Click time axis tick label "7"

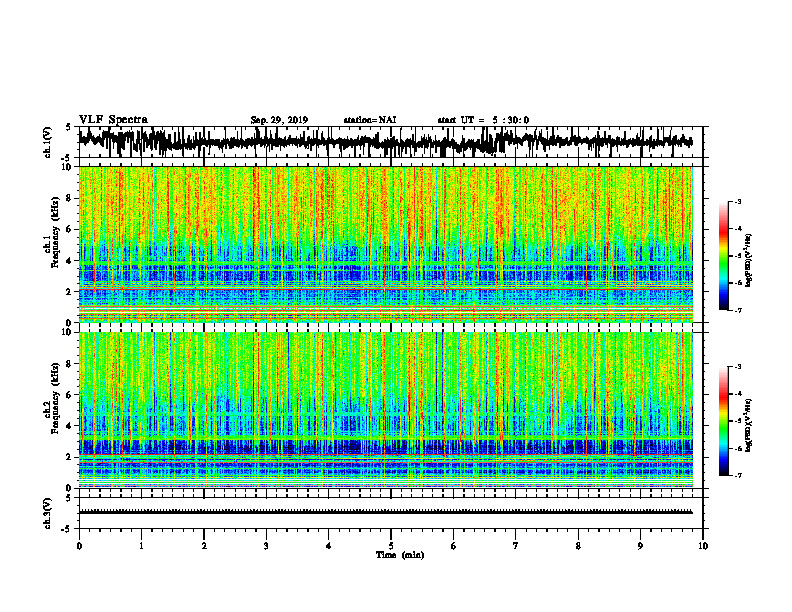coord(516,546)
